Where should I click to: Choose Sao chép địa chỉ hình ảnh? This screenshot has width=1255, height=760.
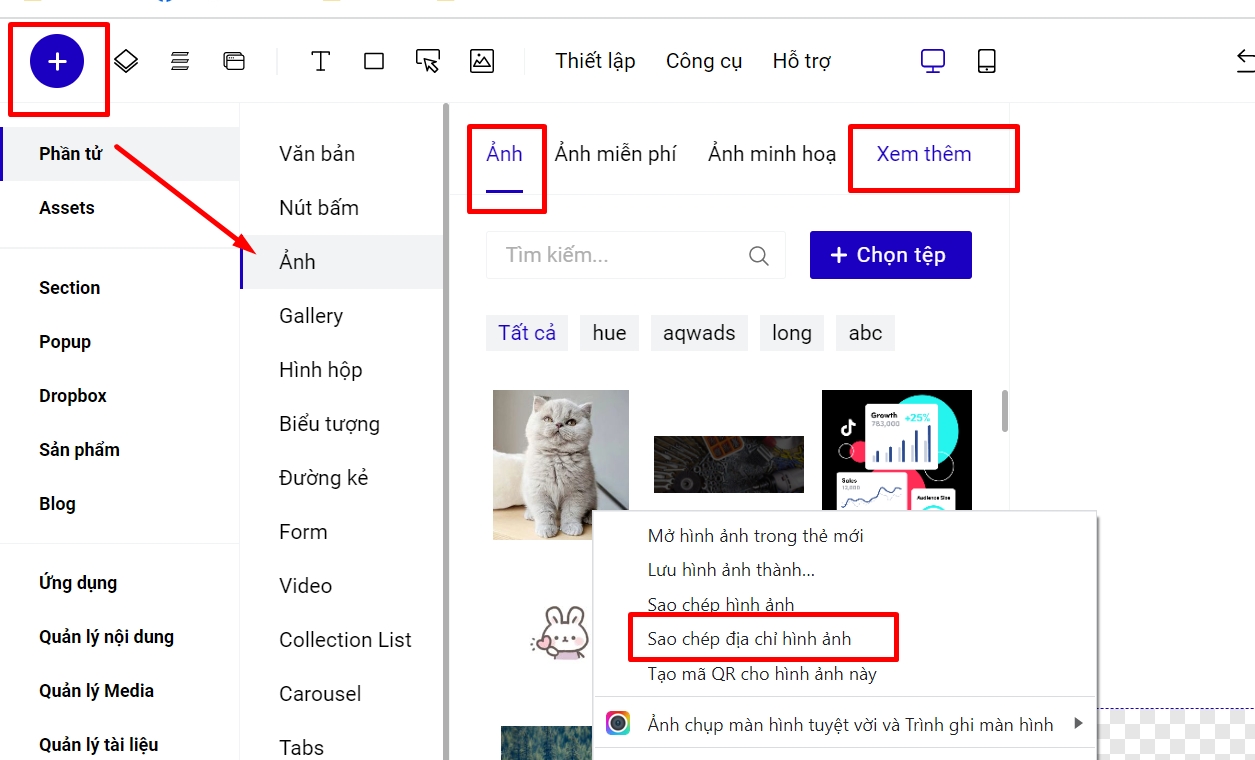[749, 639]
